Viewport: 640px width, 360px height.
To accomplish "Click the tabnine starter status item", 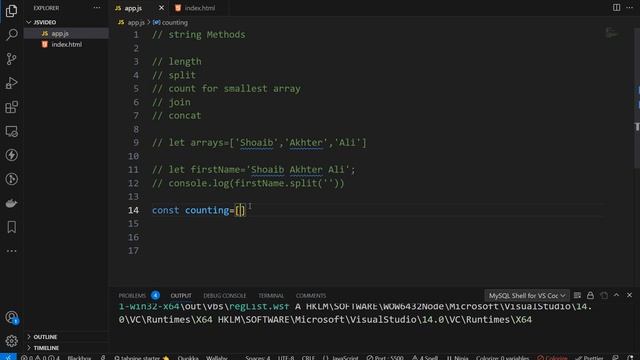I will pyautogui.click(x=142, y=357).
